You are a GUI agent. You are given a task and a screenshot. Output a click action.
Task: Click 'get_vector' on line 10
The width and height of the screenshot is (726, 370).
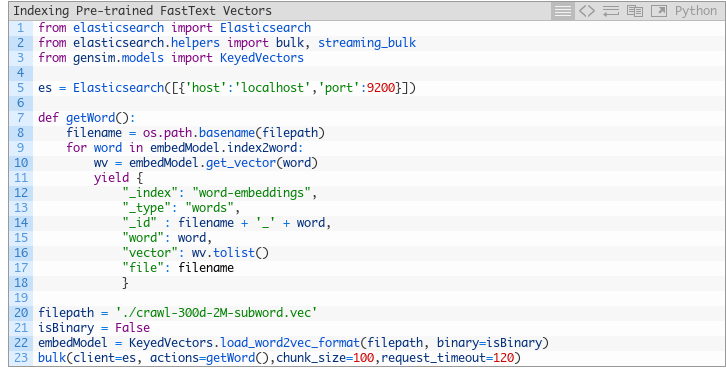[x=241, y=163]
